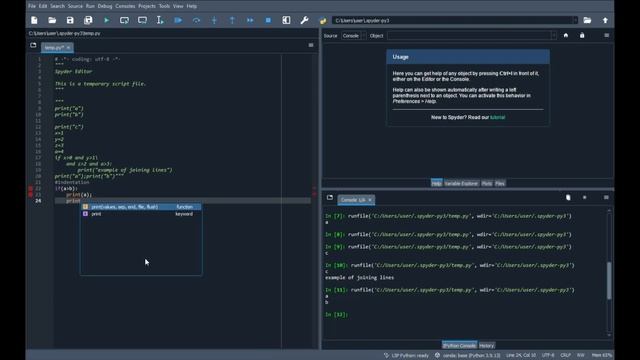
Task: Switch to the History tab
Action: (487, 346)
